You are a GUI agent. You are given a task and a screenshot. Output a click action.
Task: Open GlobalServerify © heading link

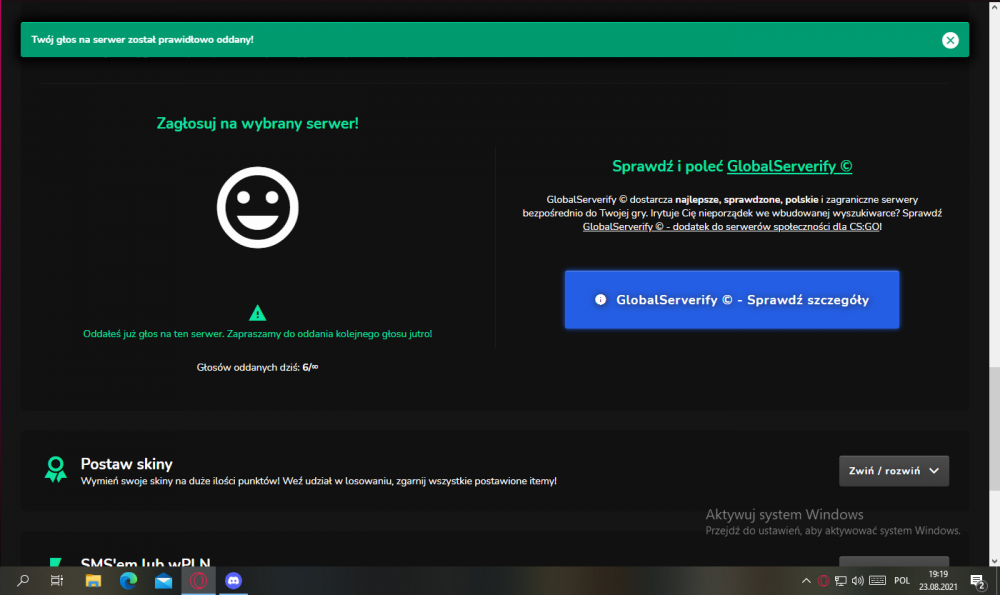coord(790,166)
